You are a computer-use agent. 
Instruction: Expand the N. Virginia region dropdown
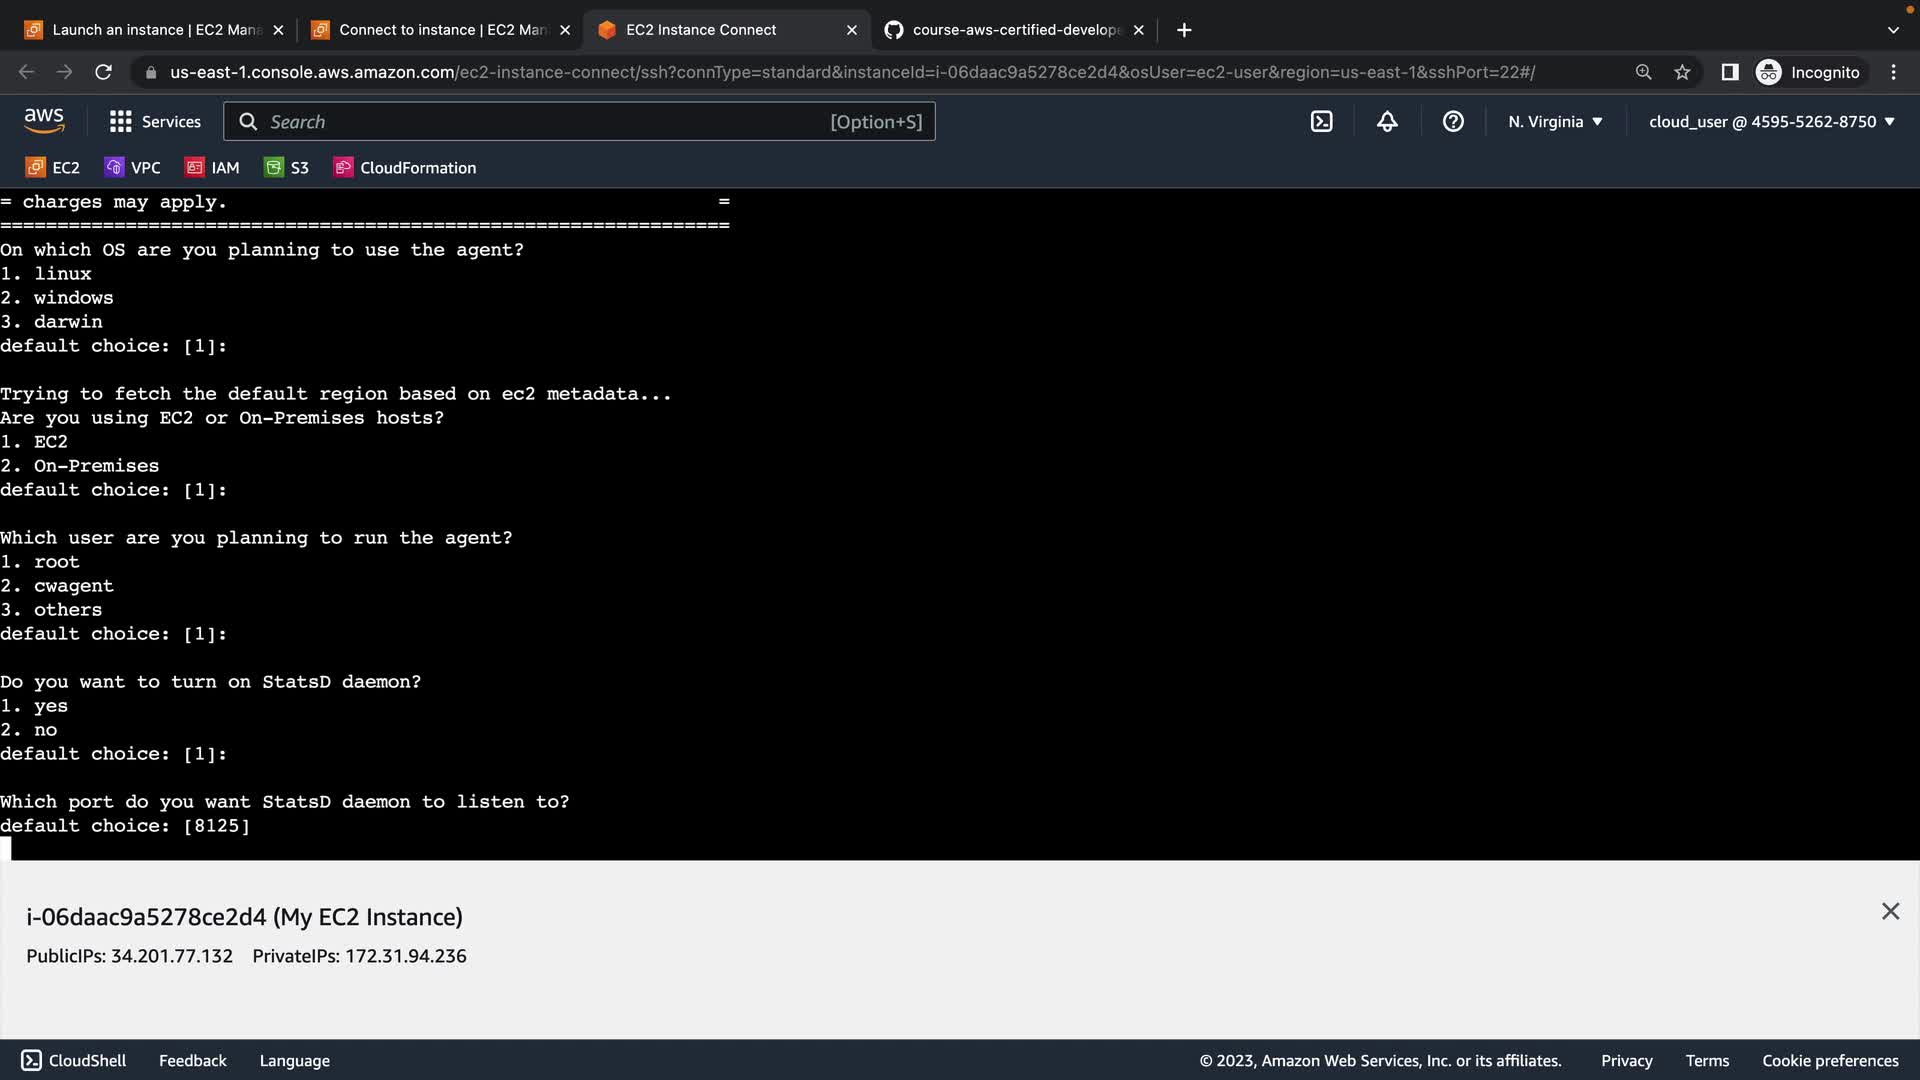pos(1555,122)
